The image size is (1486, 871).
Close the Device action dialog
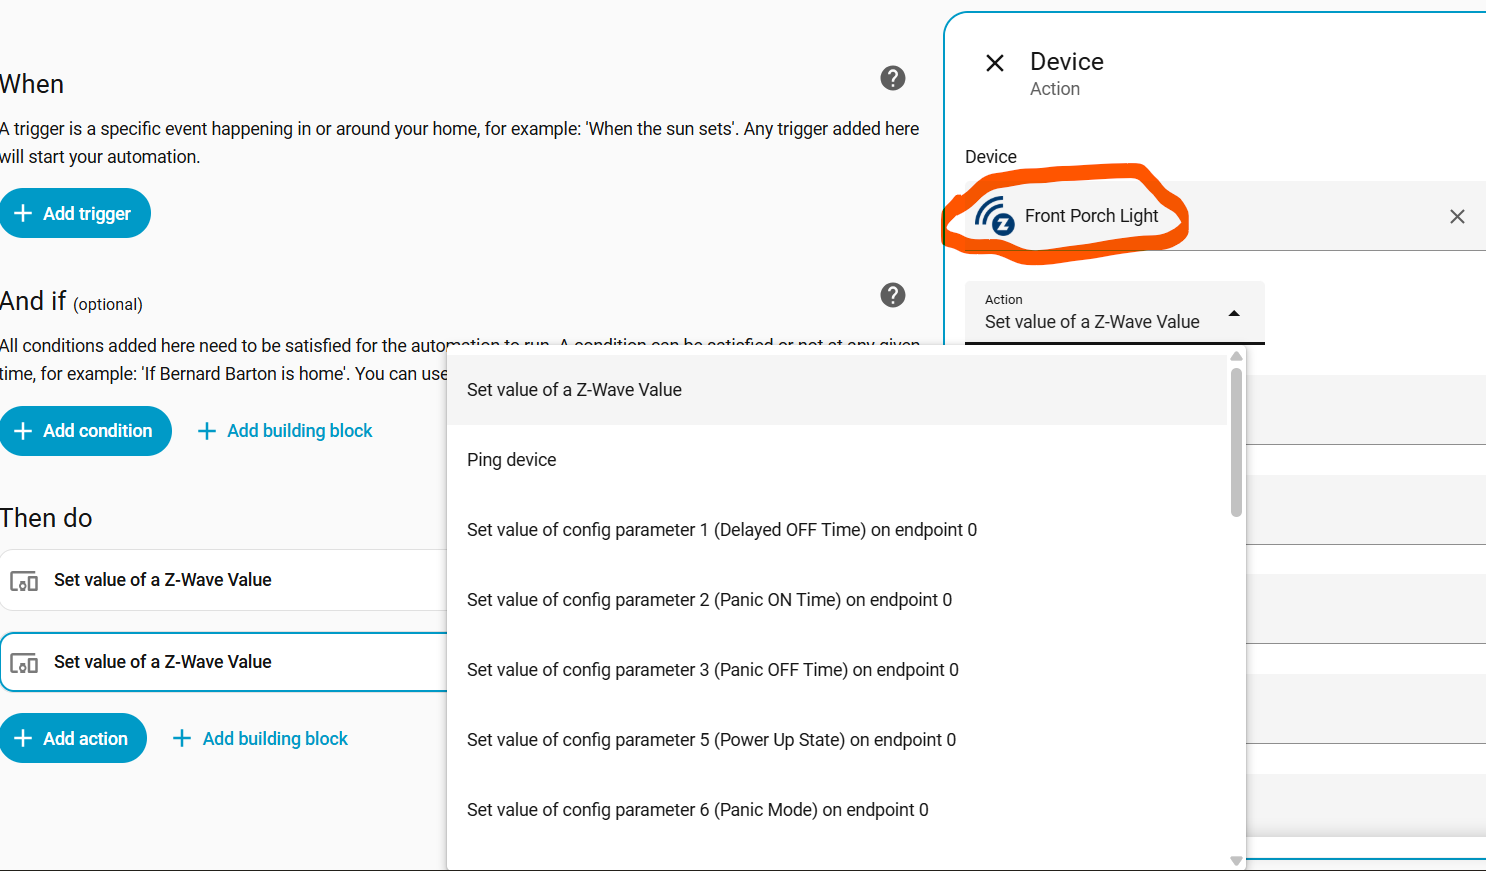pyautogui.click(x=995, y=64)
